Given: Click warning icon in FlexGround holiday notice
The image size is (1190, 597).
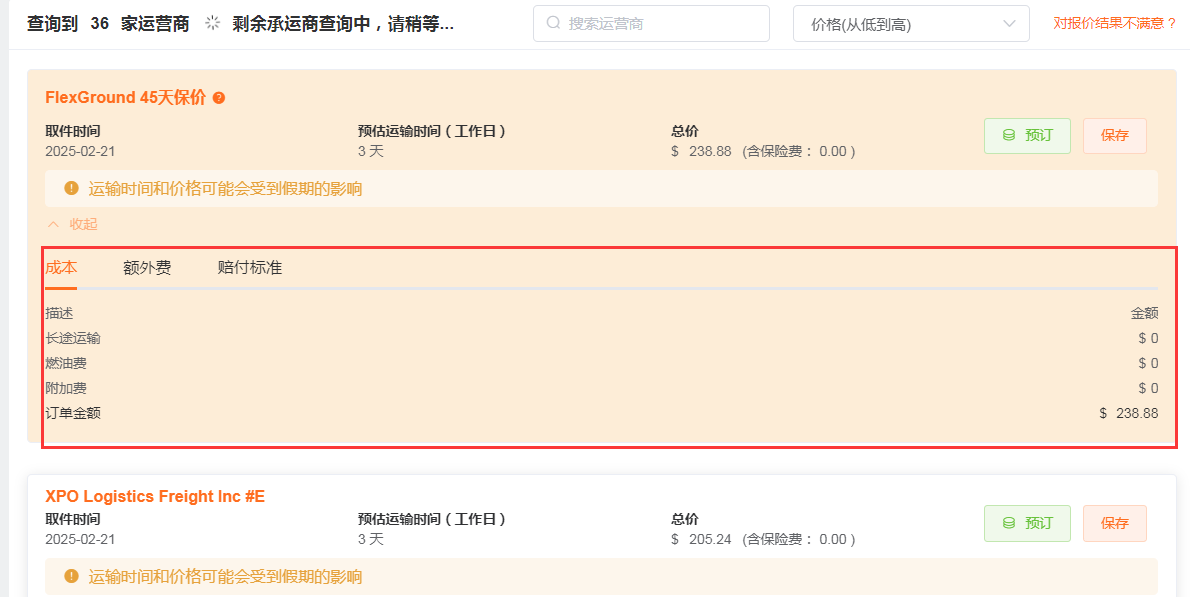Looking at the screenshot, I should [x=71, y=188].
